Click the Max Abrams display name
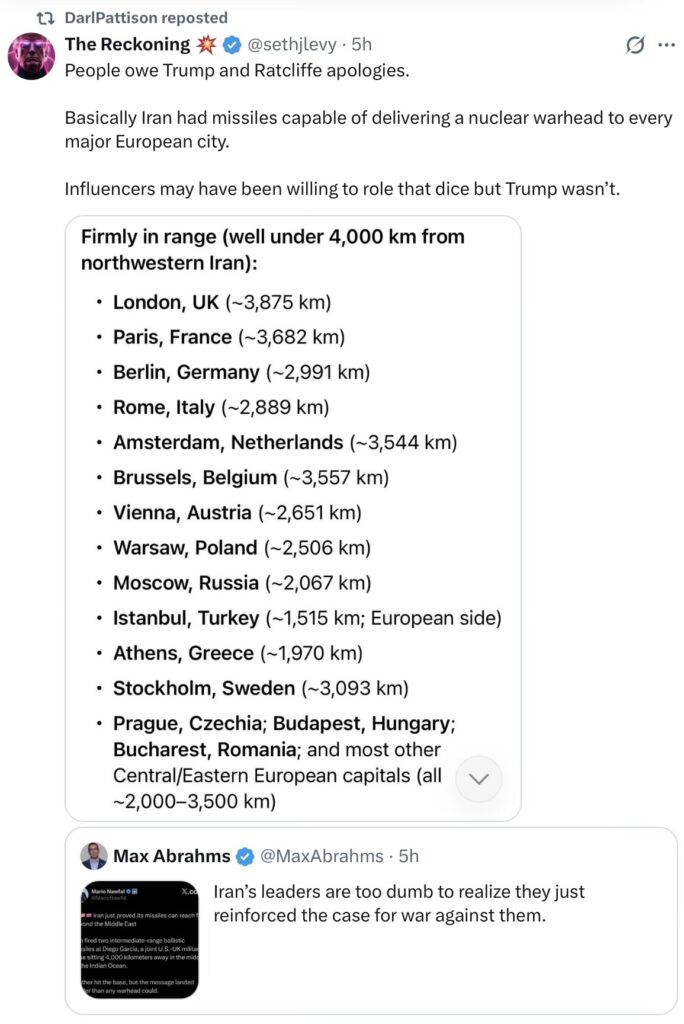Image resolution: width=684 pixels, height=1024 pixels. tap(171, 856)
